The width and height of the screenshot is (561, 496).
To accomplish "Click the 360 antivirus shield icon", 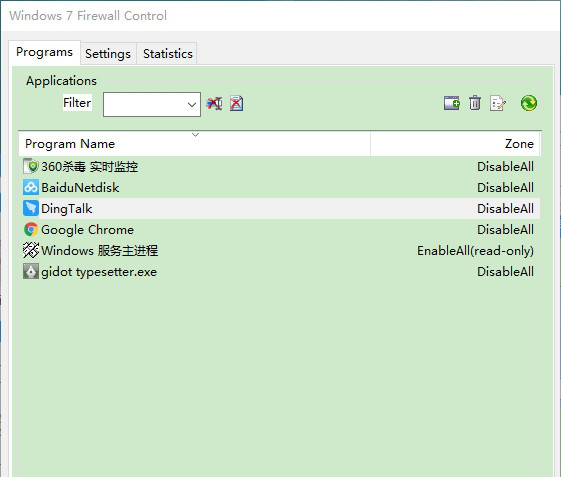I will tap(31, 166).
